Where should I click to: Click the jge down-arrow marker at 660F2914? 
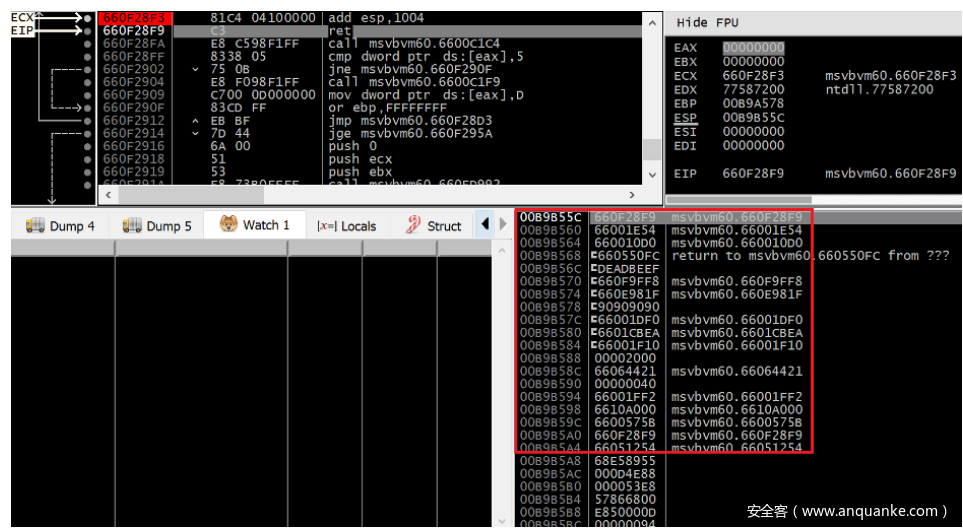pyautogui.click(x=196, y=133)
